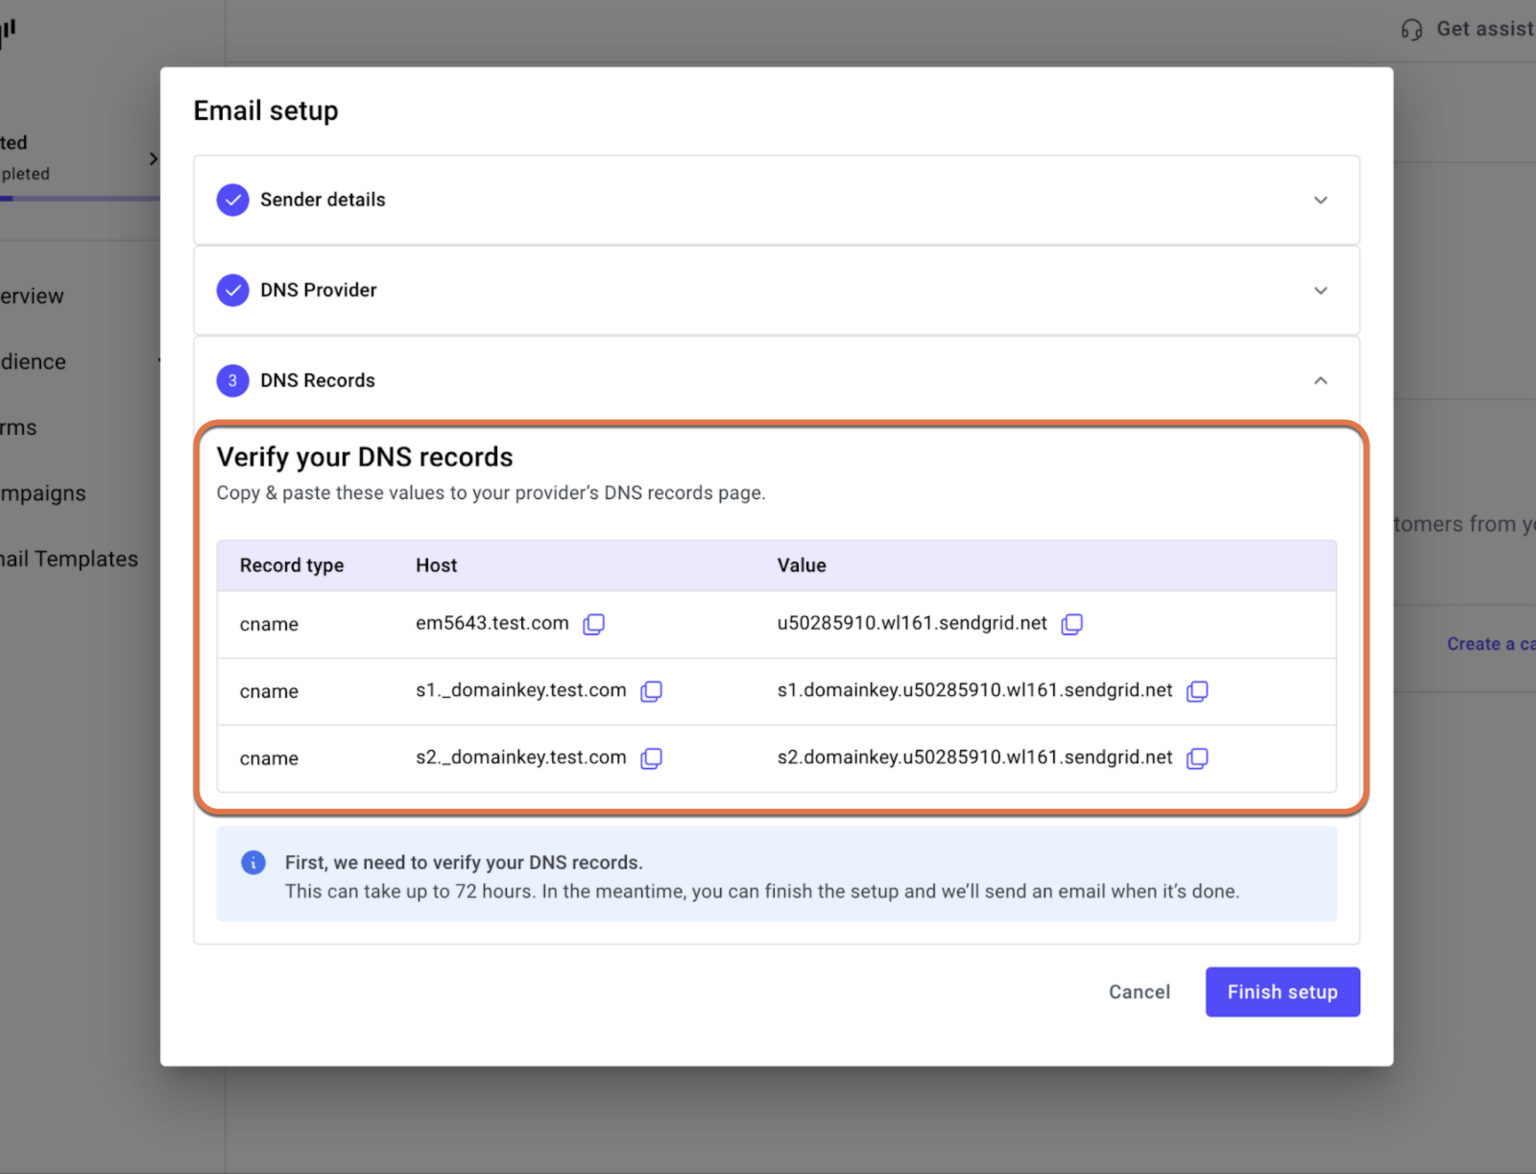Open the Email Templates sidebar item
This screenshot has height=1174, width=1536.
point(69,559)
